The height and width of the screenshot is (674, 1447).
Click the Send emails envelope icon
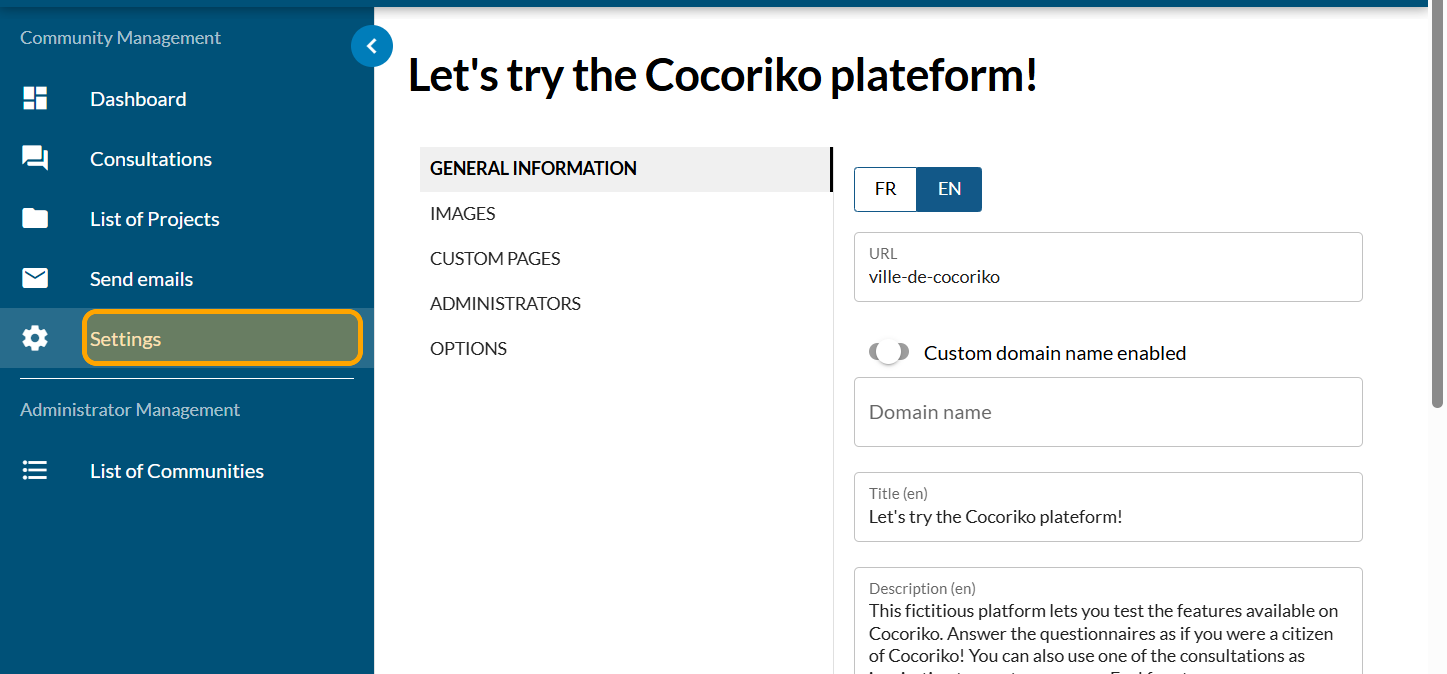click(35, 278)
